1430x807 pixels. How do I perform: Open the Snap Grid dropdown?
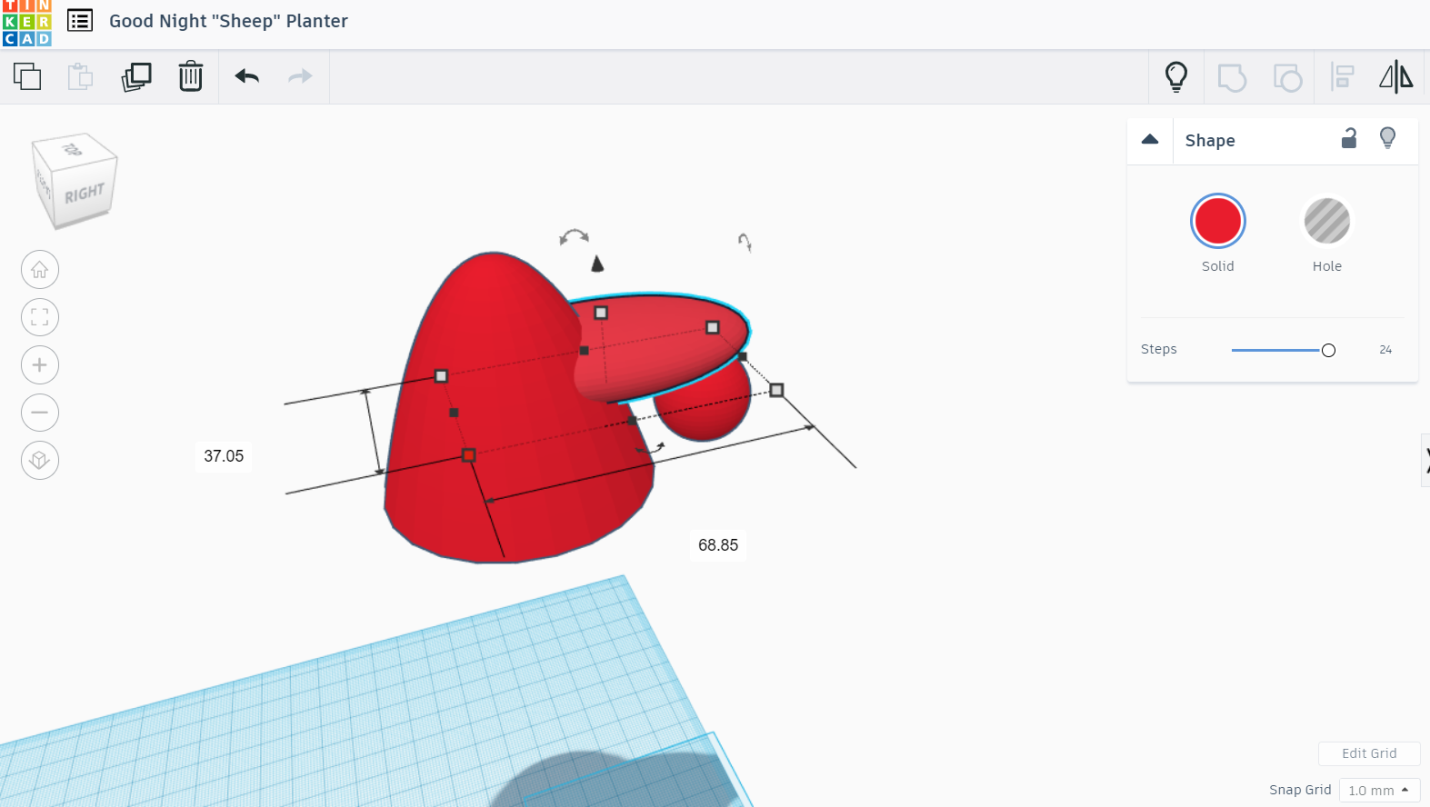pyautogui.click(x=1380, y=790)
